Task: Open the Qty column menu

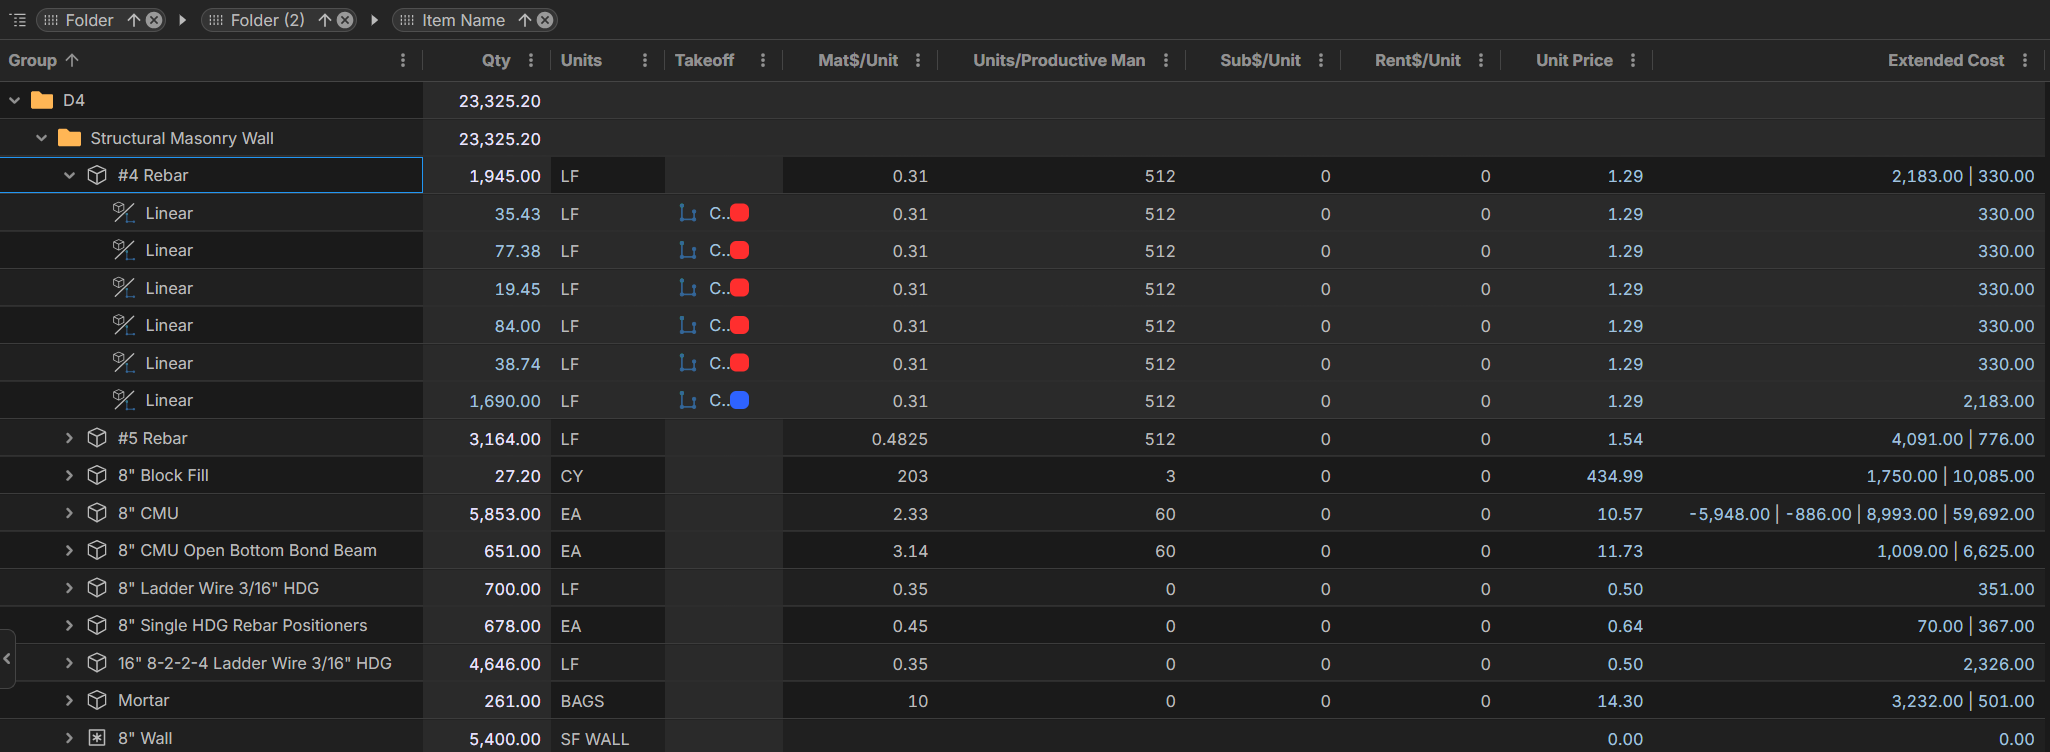Action: click(531, 60)
